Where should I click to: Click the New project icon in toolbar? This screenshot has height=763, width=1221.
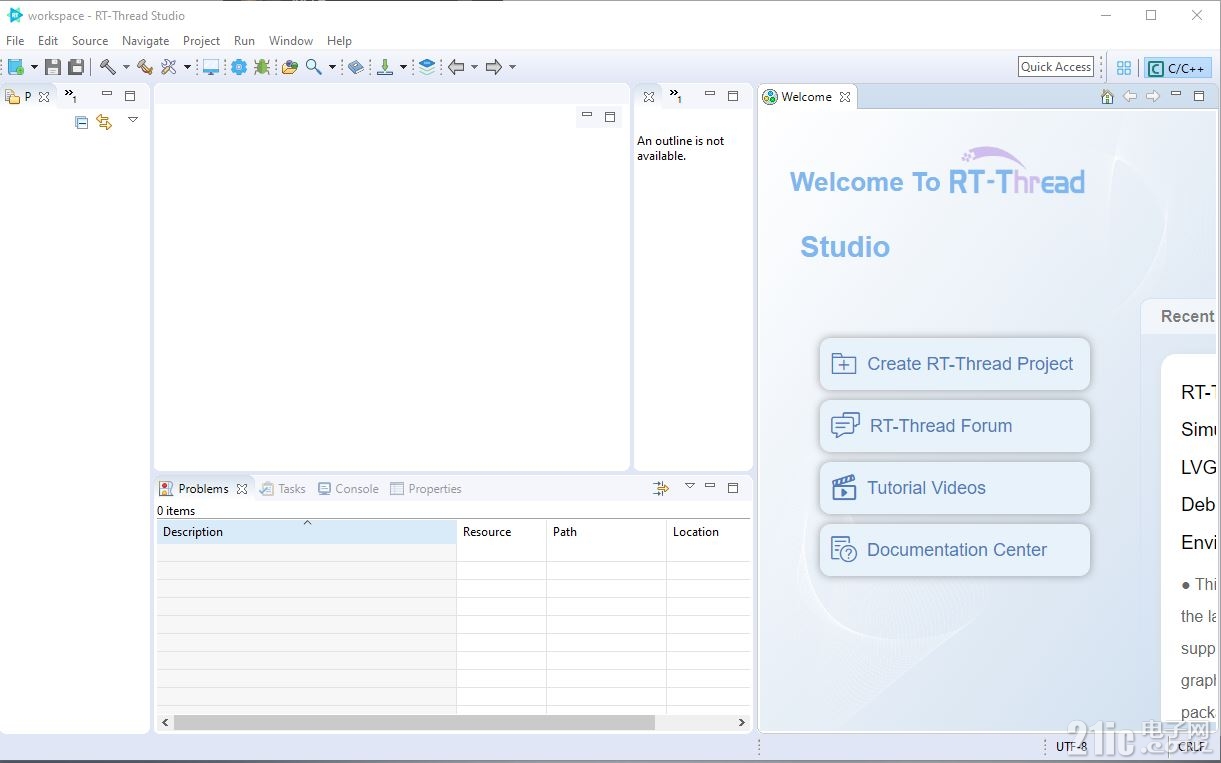point(16,67)
